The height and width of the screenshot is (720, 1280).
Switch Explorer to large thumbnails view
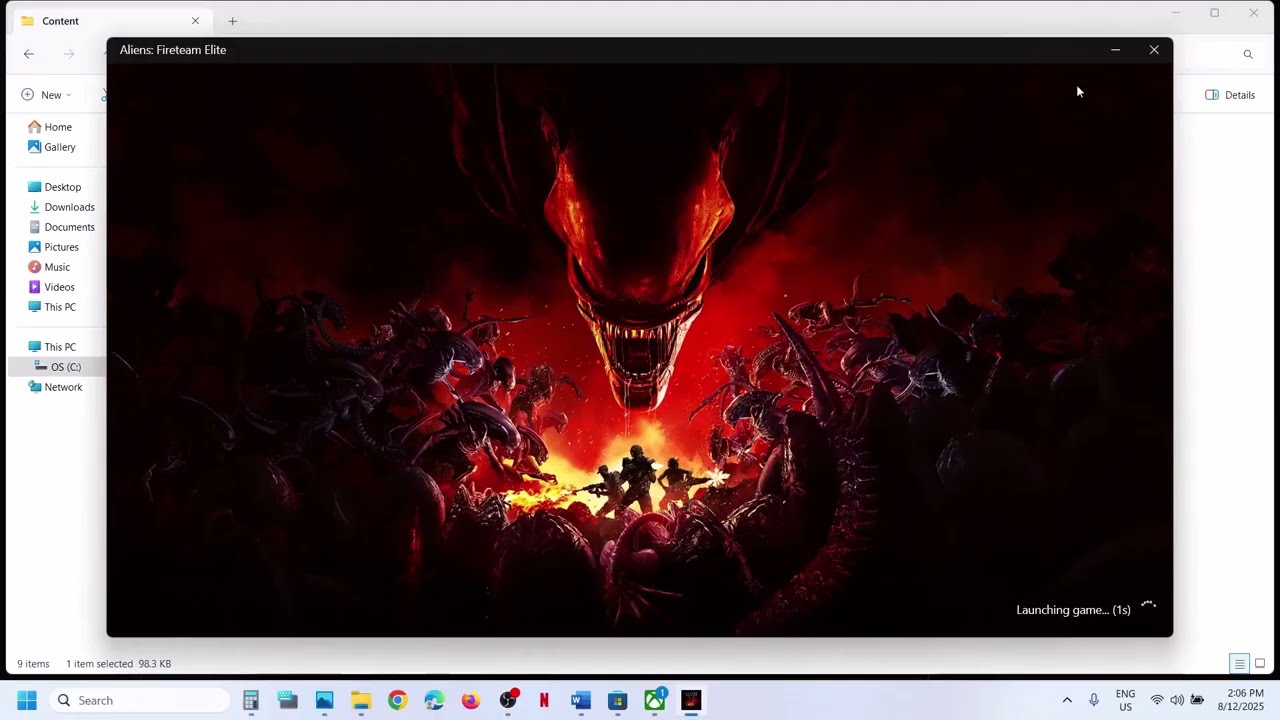pos(1260,664)
